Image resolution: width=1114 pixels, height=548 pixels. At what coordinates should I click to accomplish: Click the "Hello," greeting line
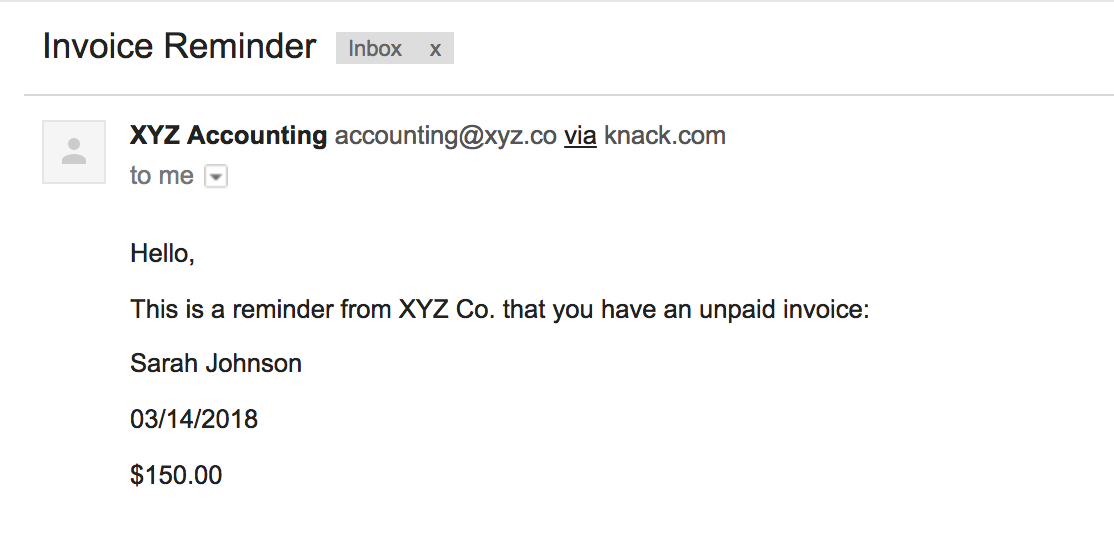coord(162,254)
